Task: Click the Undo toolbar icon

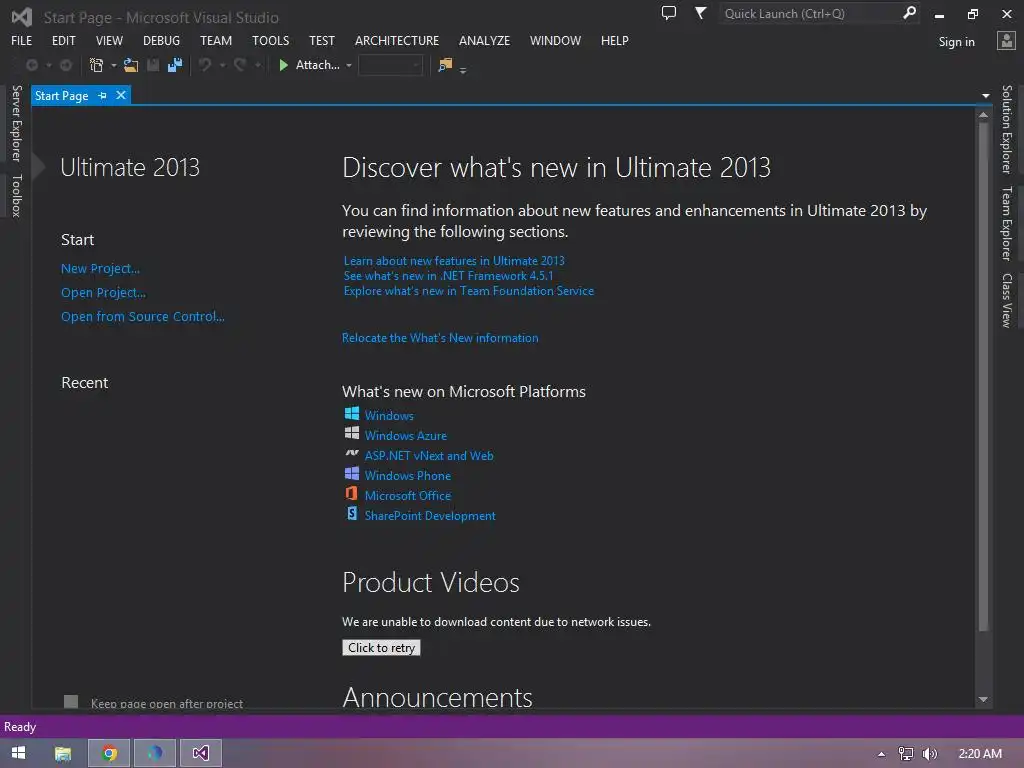Action: pos(205,65)
